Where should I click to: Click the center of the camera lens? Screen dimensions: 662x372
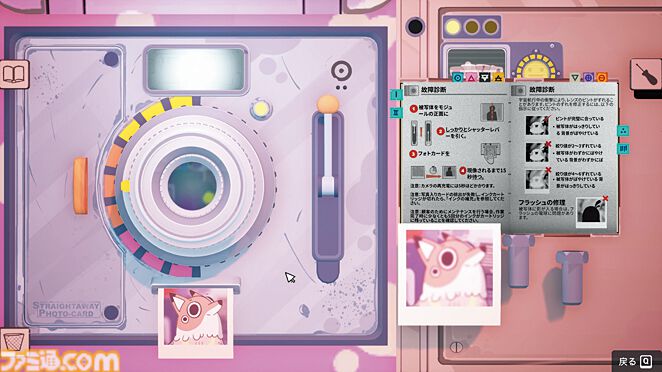coord(193,185)
